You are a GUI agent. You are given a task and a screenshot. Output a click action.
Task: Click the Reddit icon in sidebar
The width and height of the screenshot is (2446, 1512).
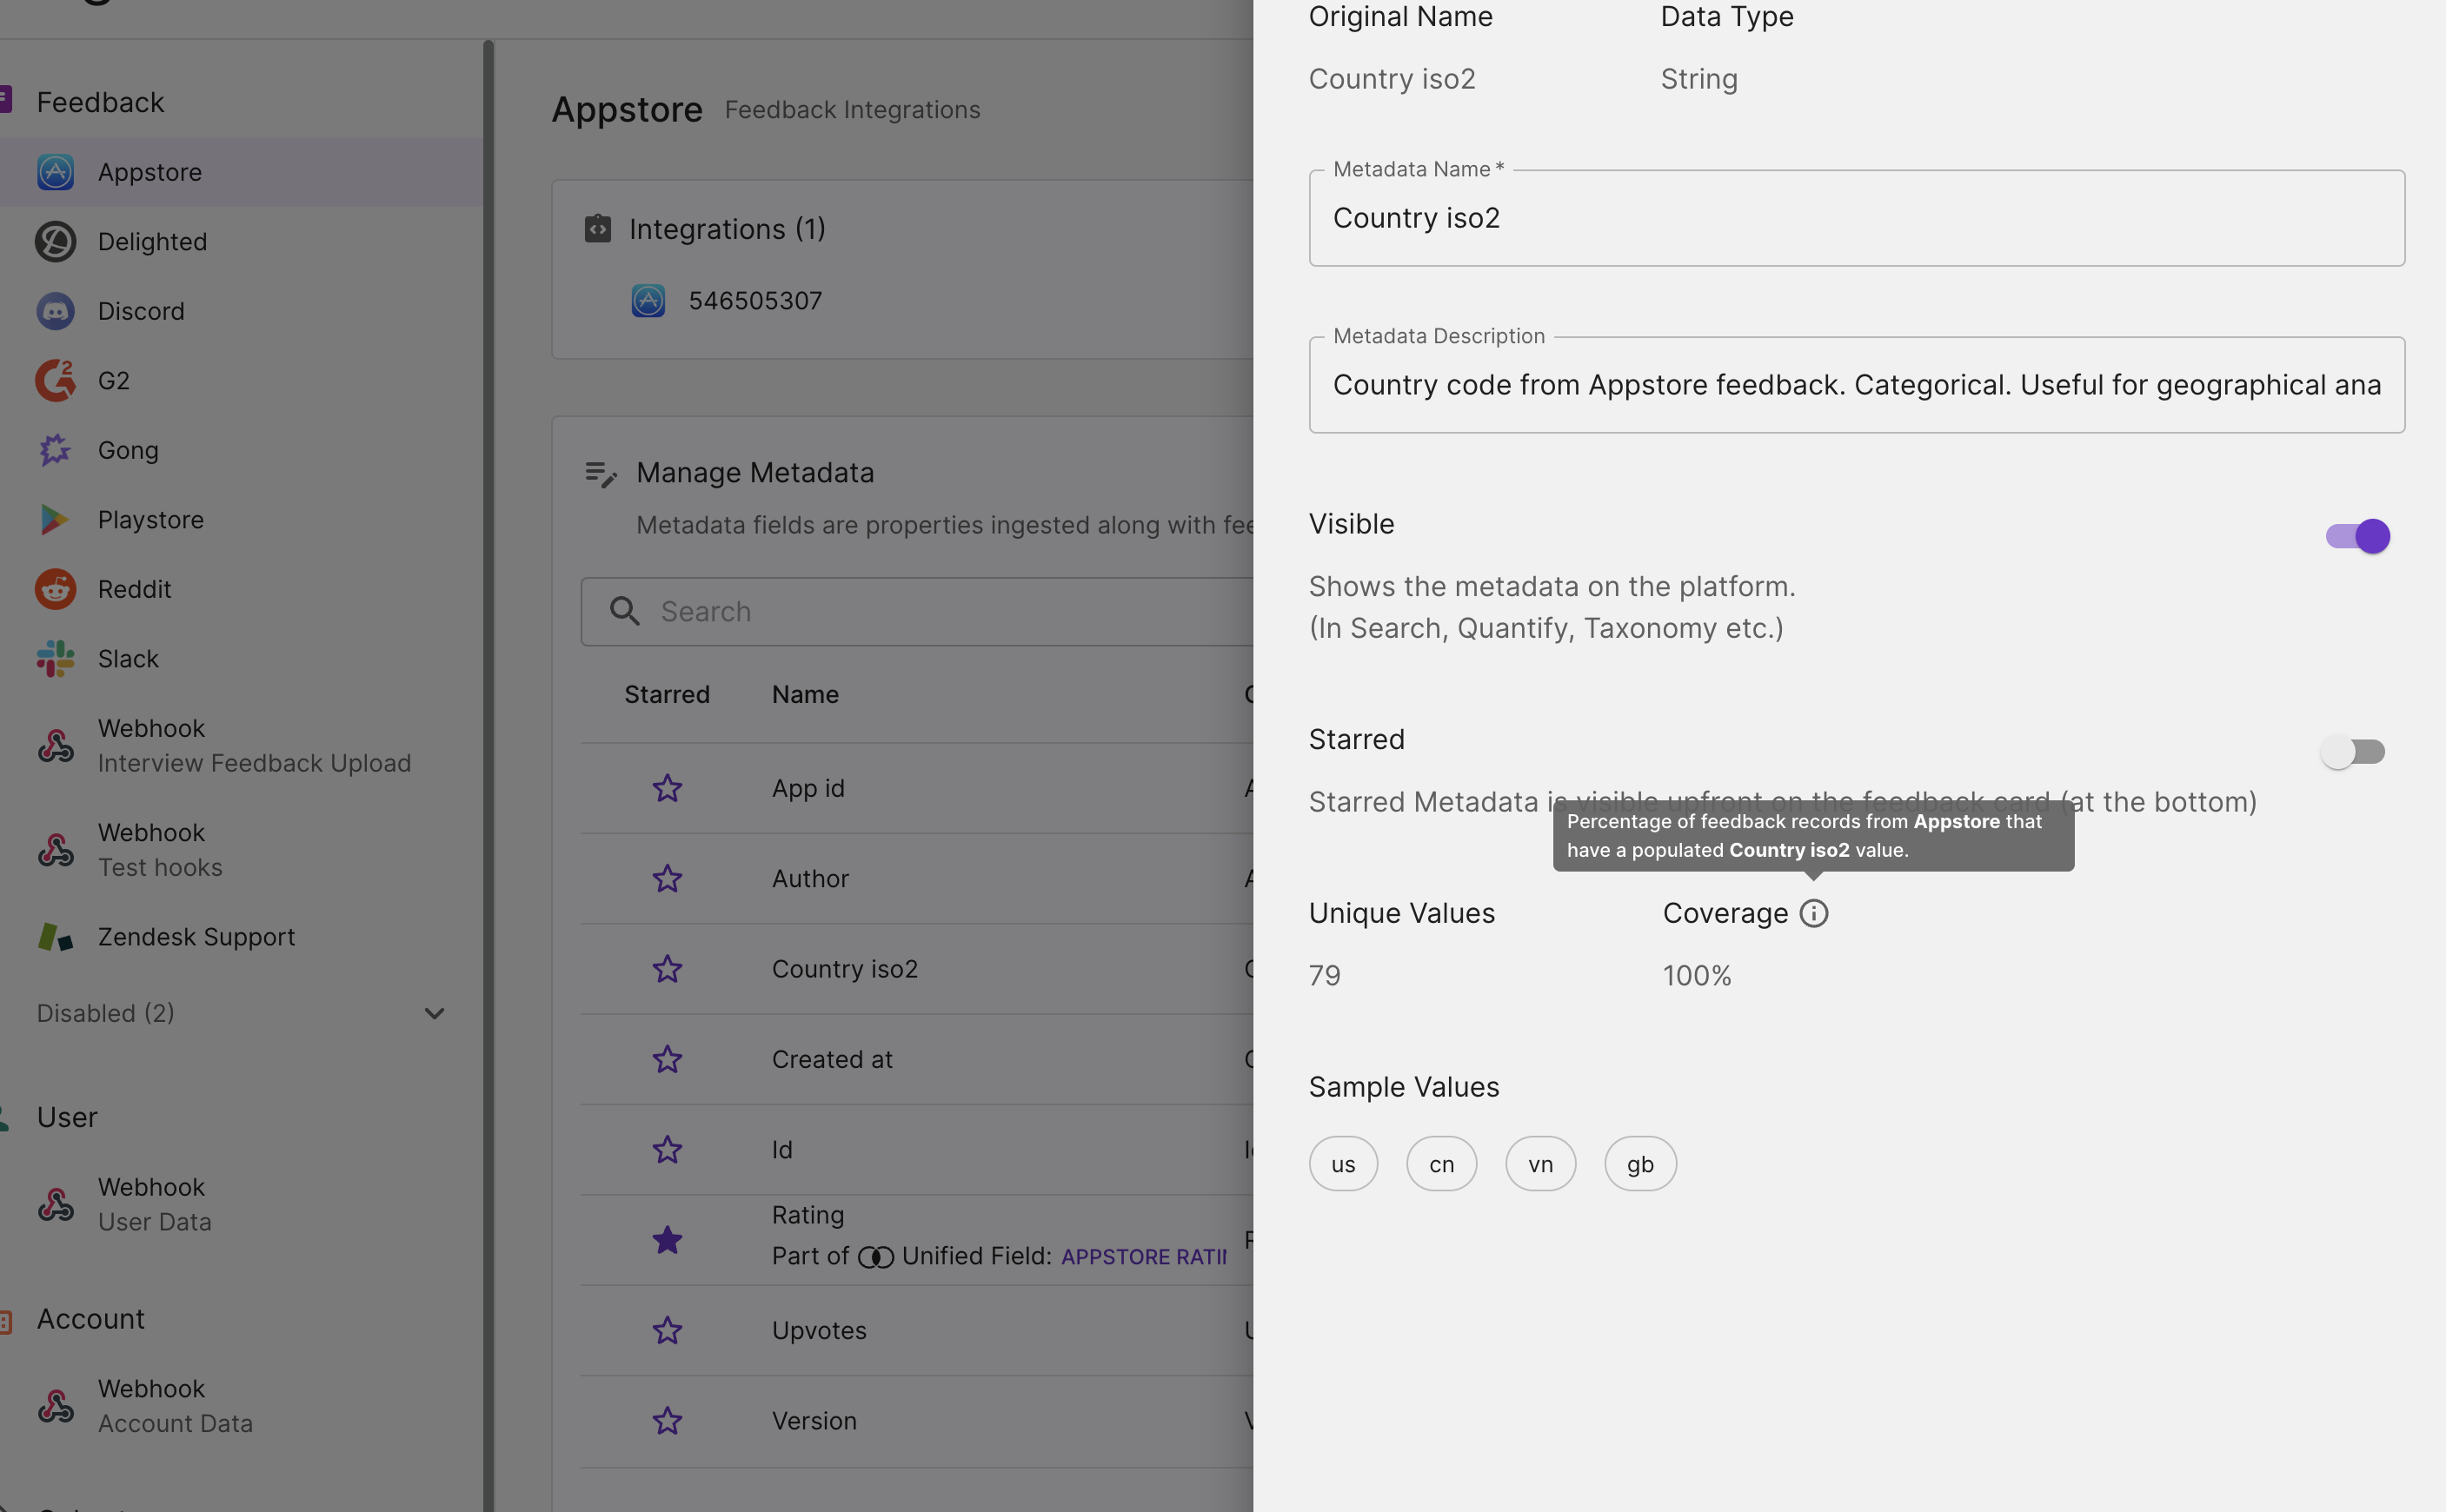56,589
